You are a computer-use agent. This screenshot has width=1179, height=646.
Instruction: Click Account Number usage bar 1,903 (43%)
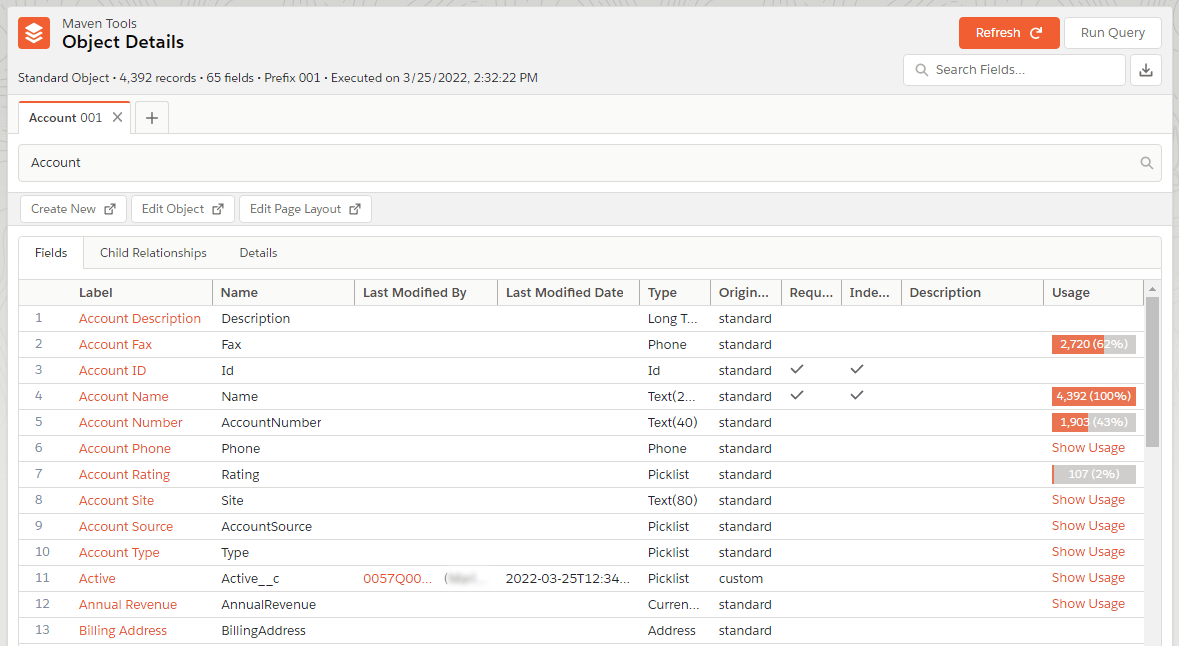point(1094,423)
